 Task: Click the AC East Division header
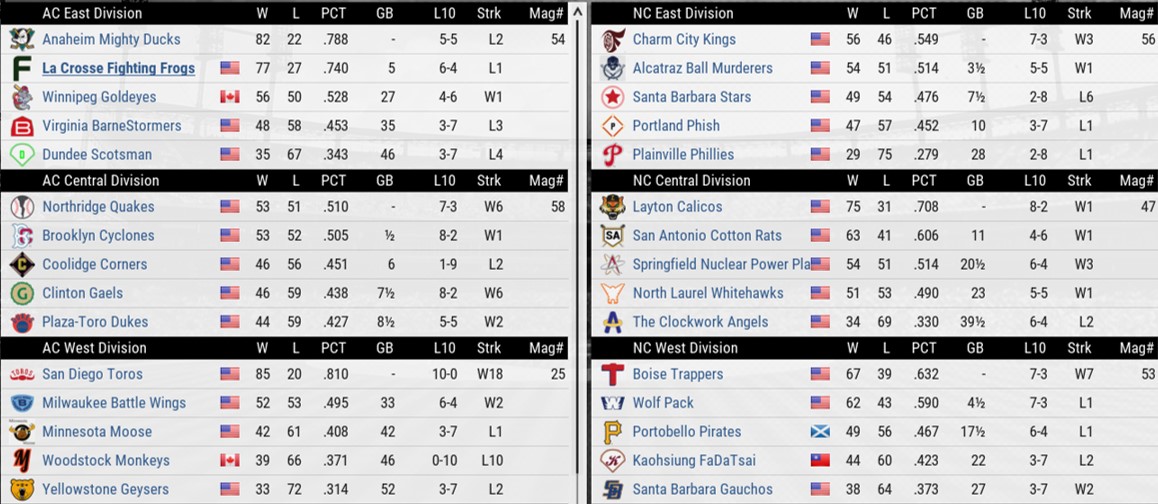click(92, 13)
